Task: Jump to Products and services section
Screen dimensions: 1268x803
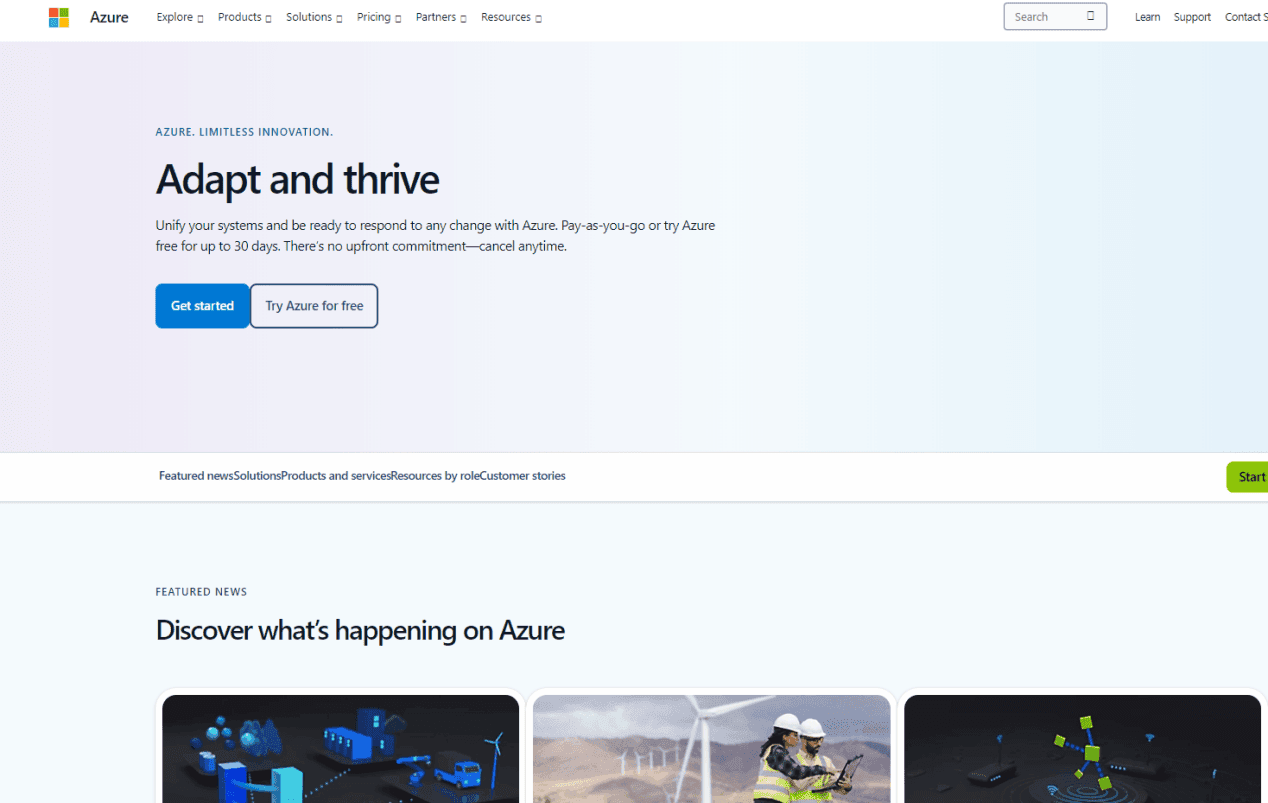Action: pos(336,476)
